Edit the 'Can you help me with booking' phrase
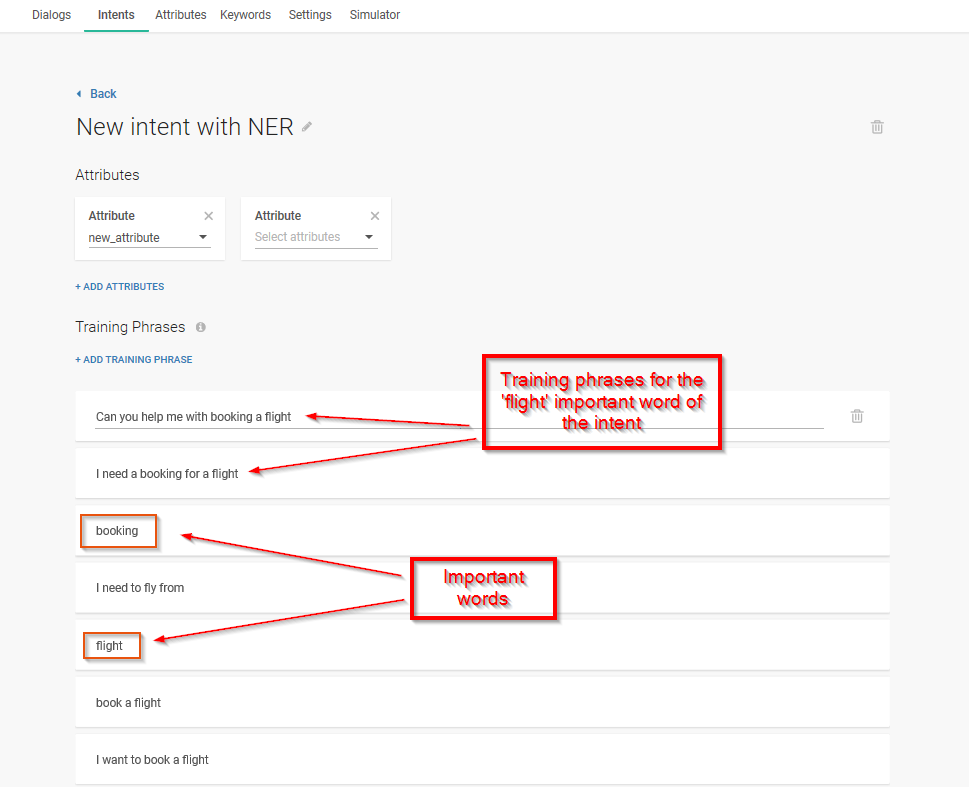The height and width of the screenshot is (787, 969). coord(193,417)
